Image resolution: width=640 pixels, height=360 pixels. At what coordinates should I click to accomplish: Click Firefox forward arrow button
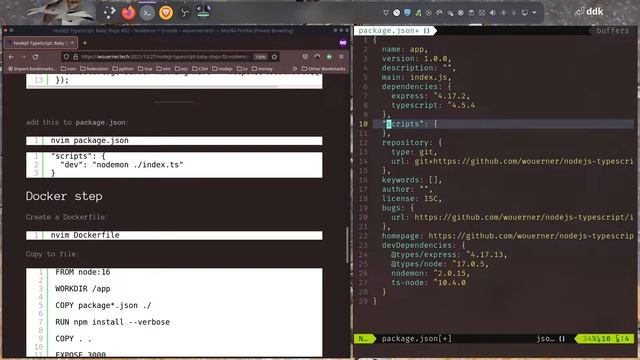point(23,57)
